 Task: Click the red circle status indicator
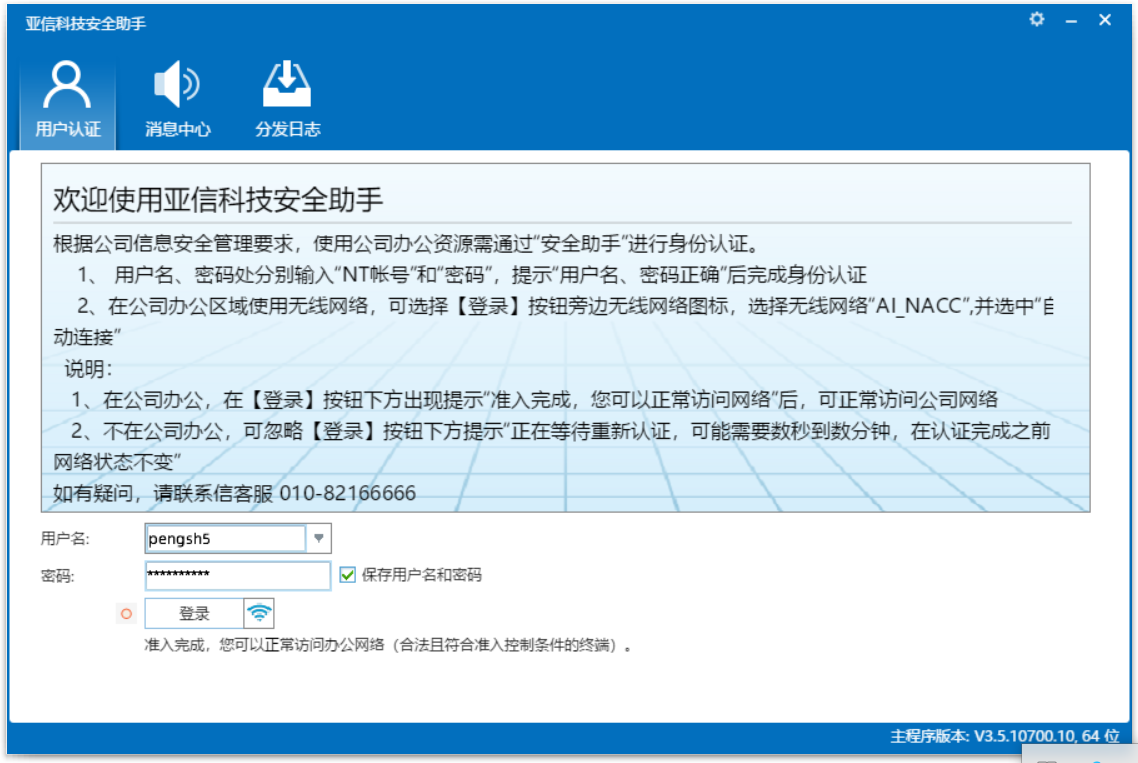coord(126,614)
